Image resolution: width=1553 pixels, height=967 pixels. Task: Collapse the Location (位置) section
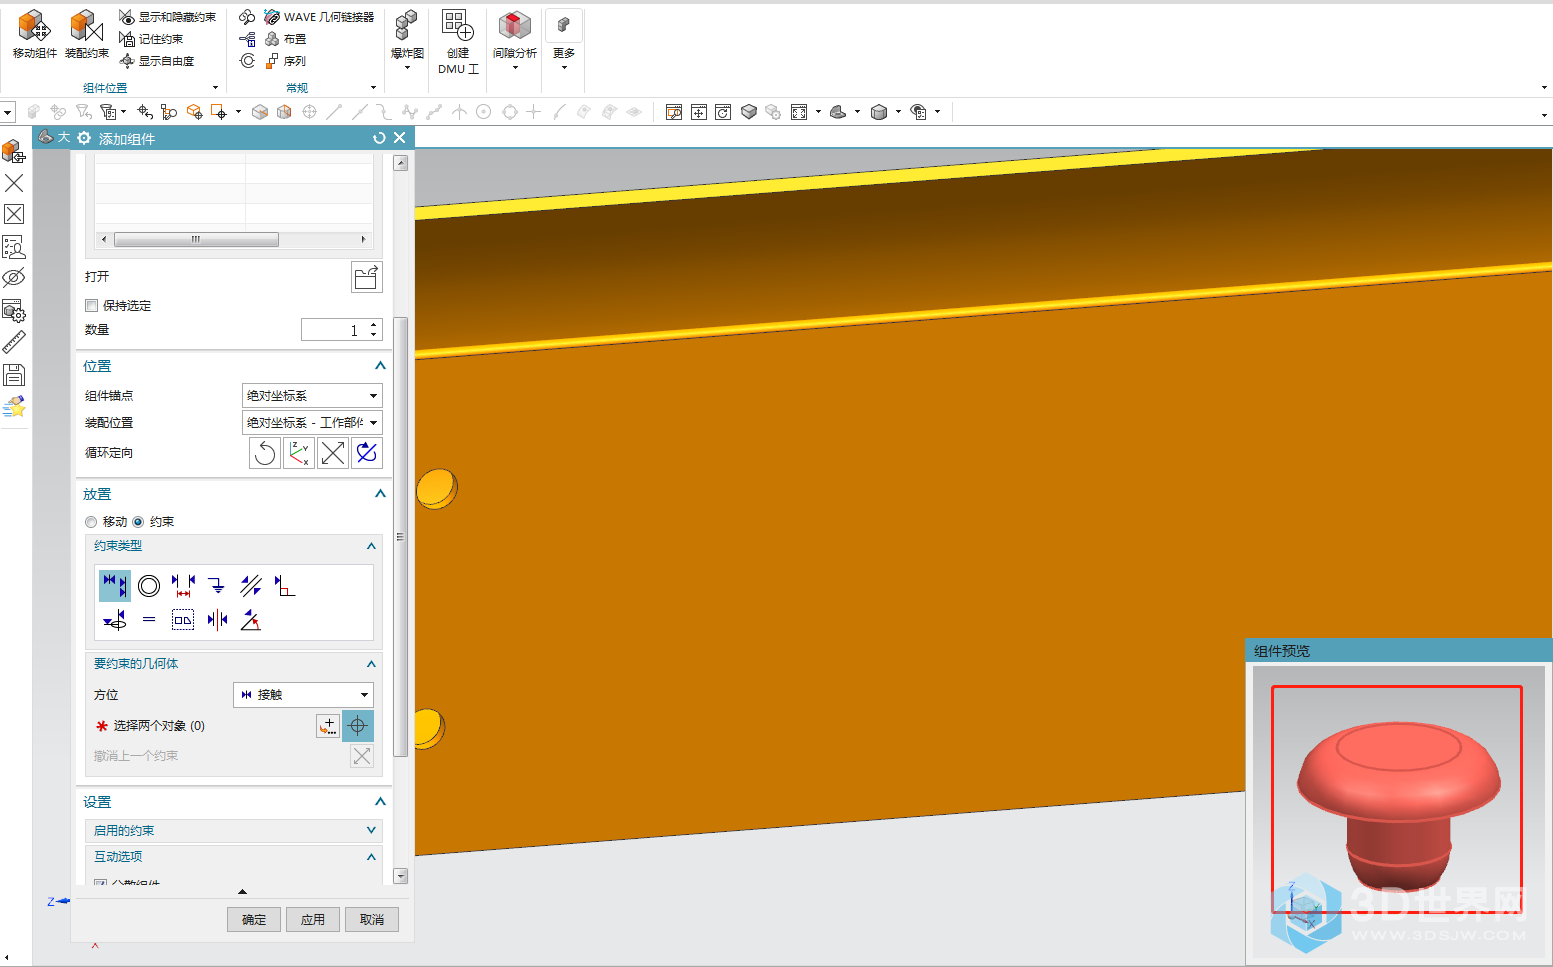(x=380, y=366)
